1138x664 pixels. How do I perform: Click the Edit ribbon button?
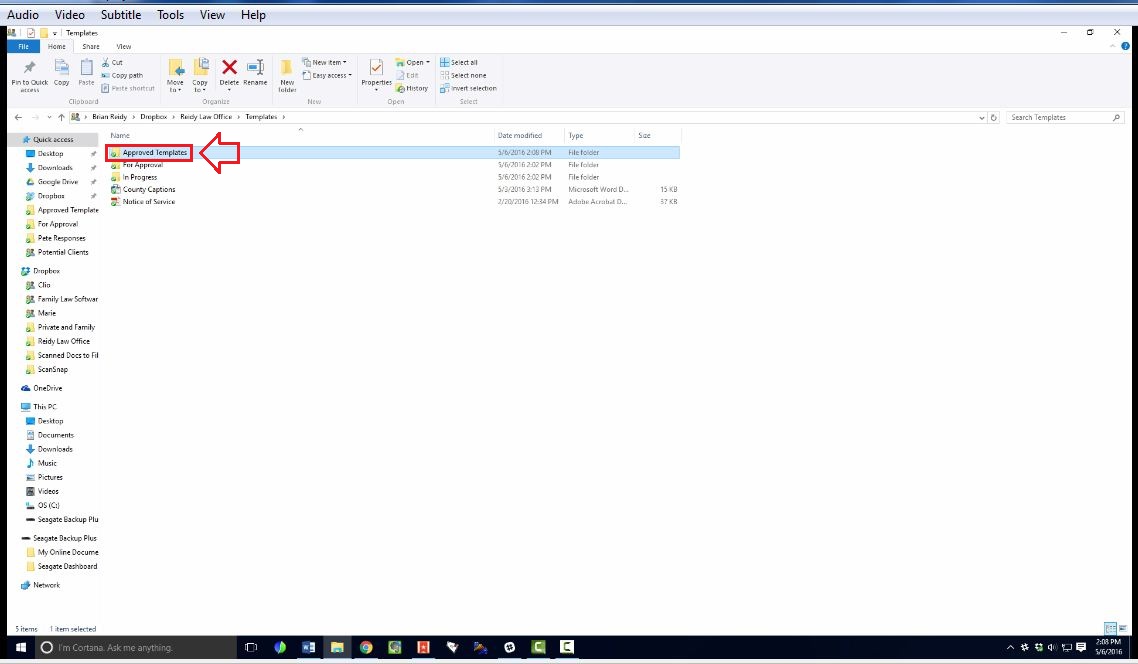tap(407, 75)
